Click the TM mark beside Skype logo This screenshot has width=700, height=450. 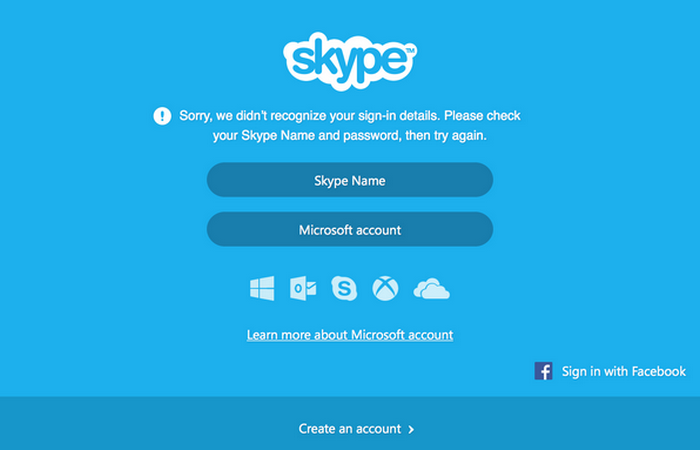point(410,49)
